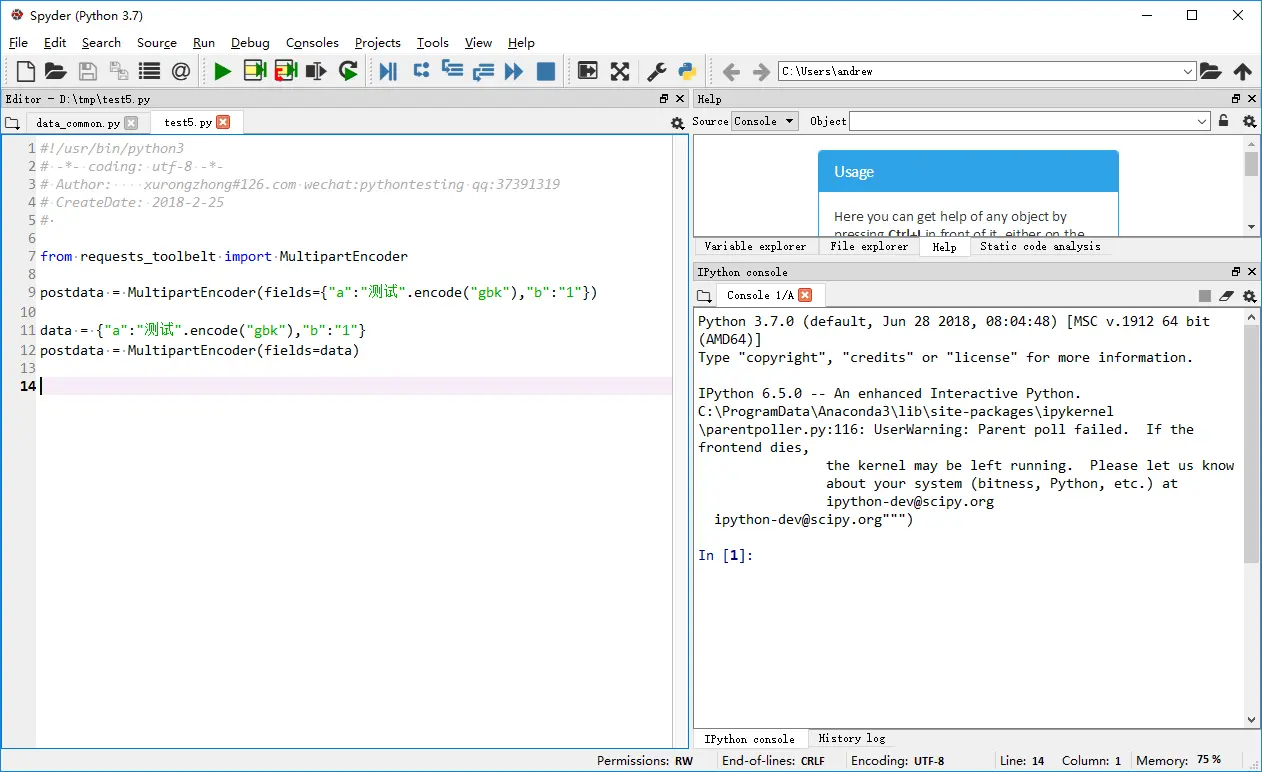This screenshot has height=772, width=1262.
Task: Switch to History log tab
Action: [852, 739]
